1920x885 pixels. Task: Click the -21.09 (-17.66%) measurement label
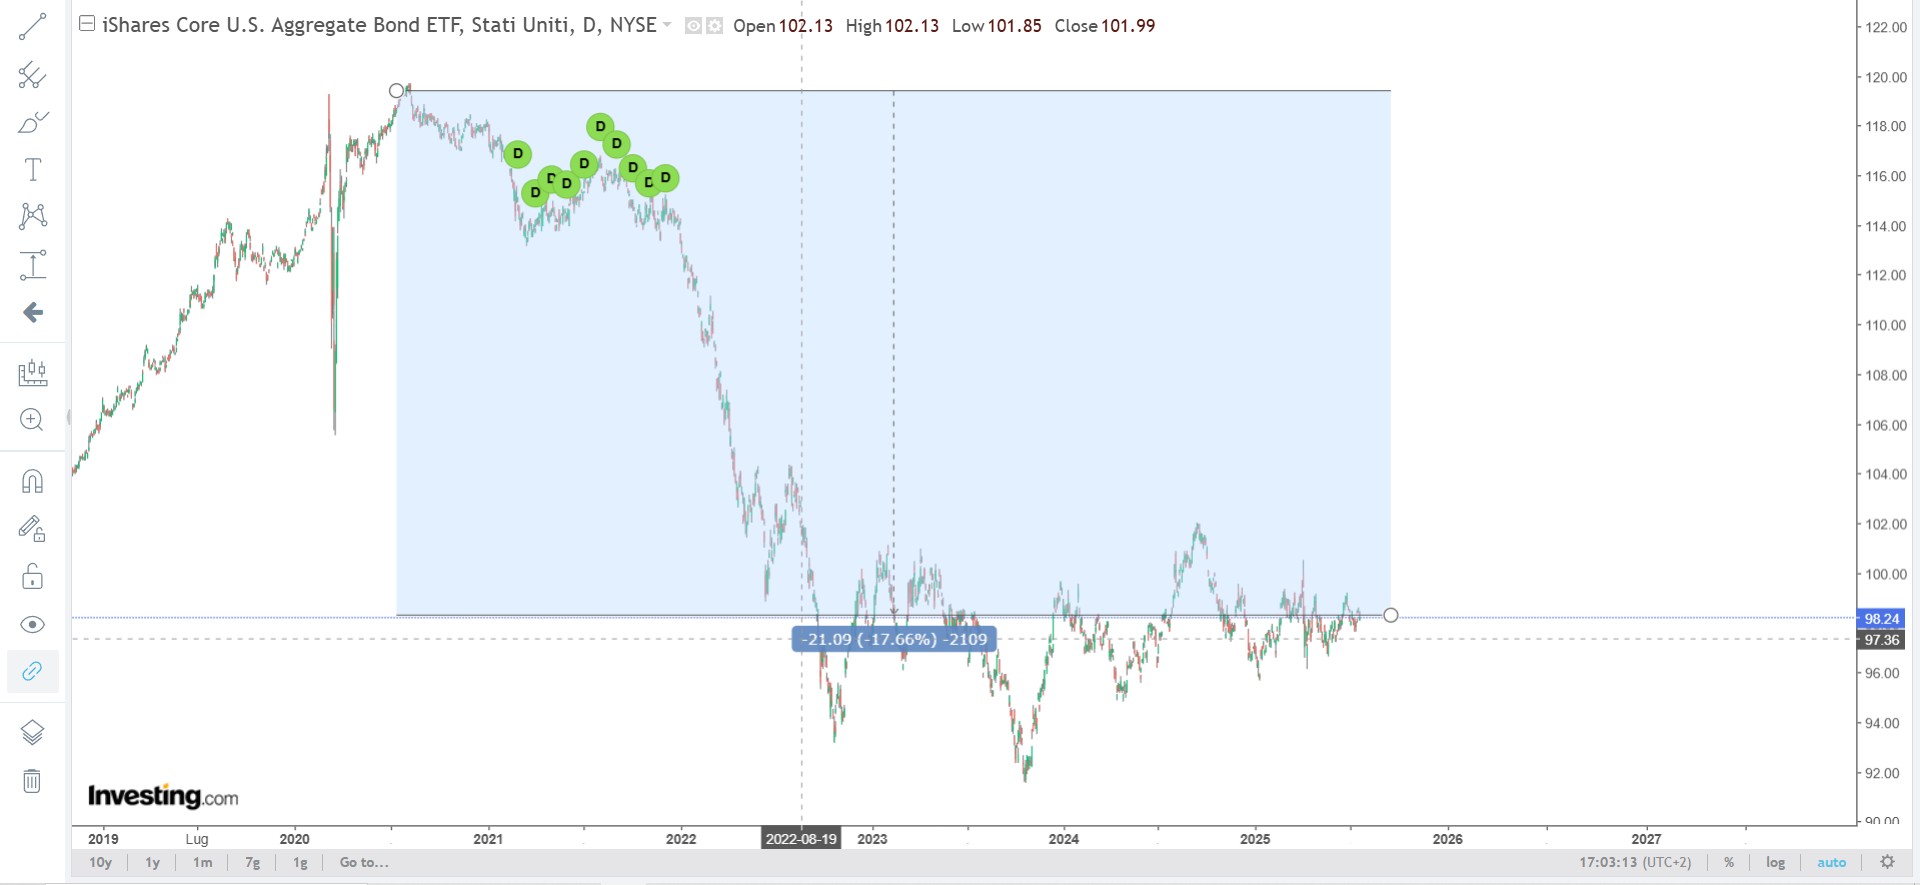pyautogui.click(x=894, y=639)
